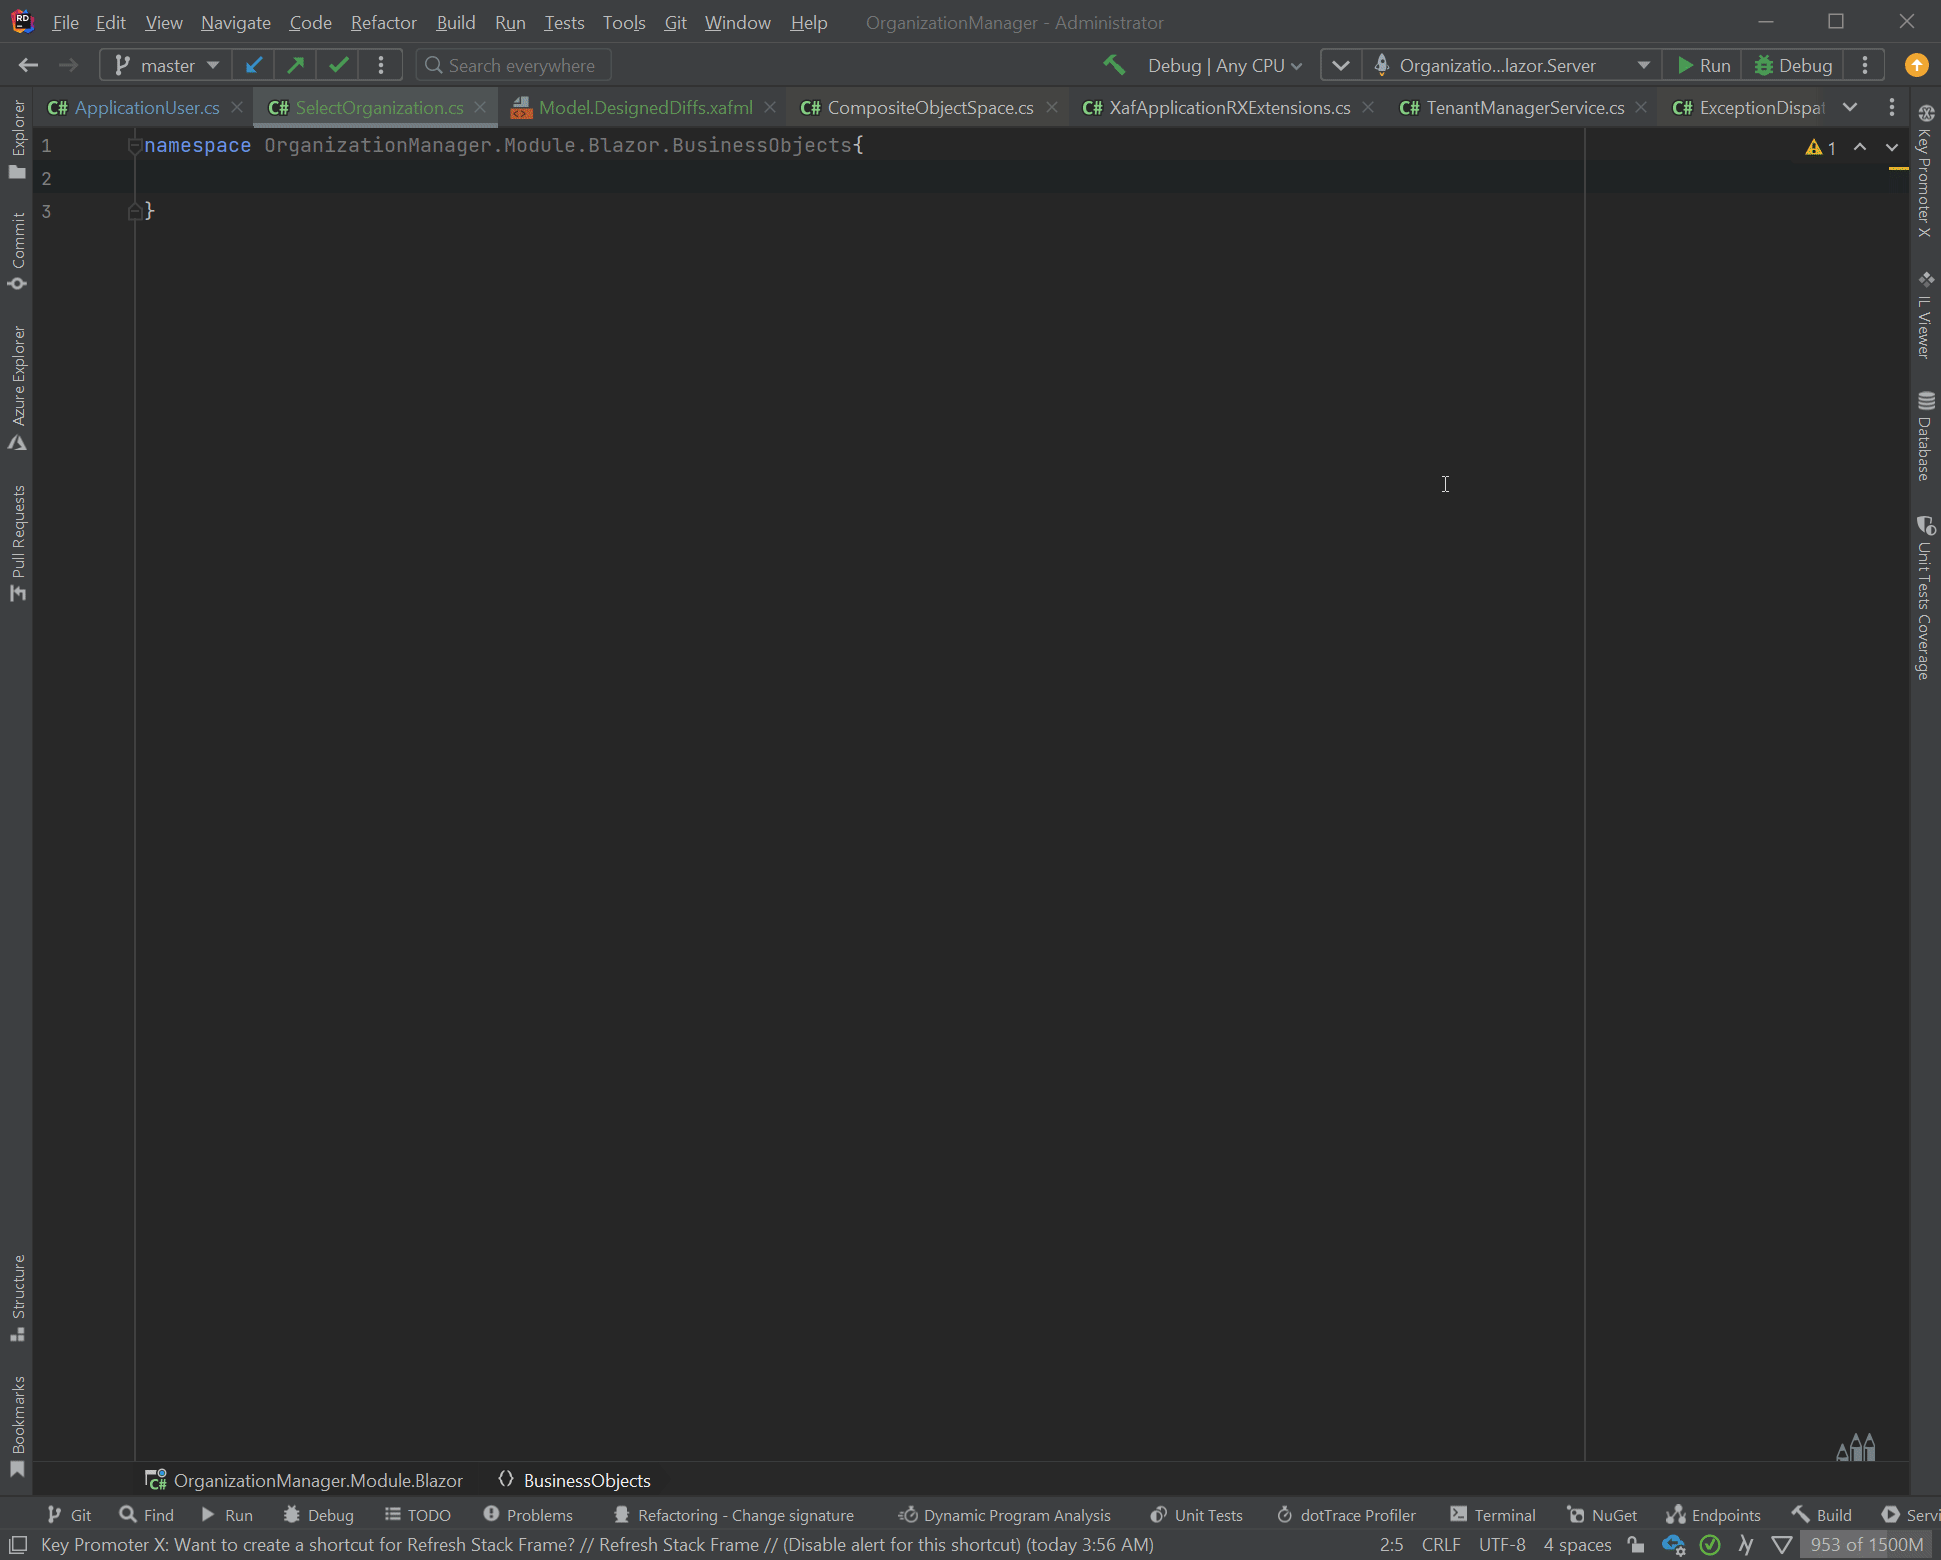Expand the Debug | Any CPU configuration dropdown
This screenshot has width=1941, height=1560.
pyautogui.click(x=1225, y=65)
